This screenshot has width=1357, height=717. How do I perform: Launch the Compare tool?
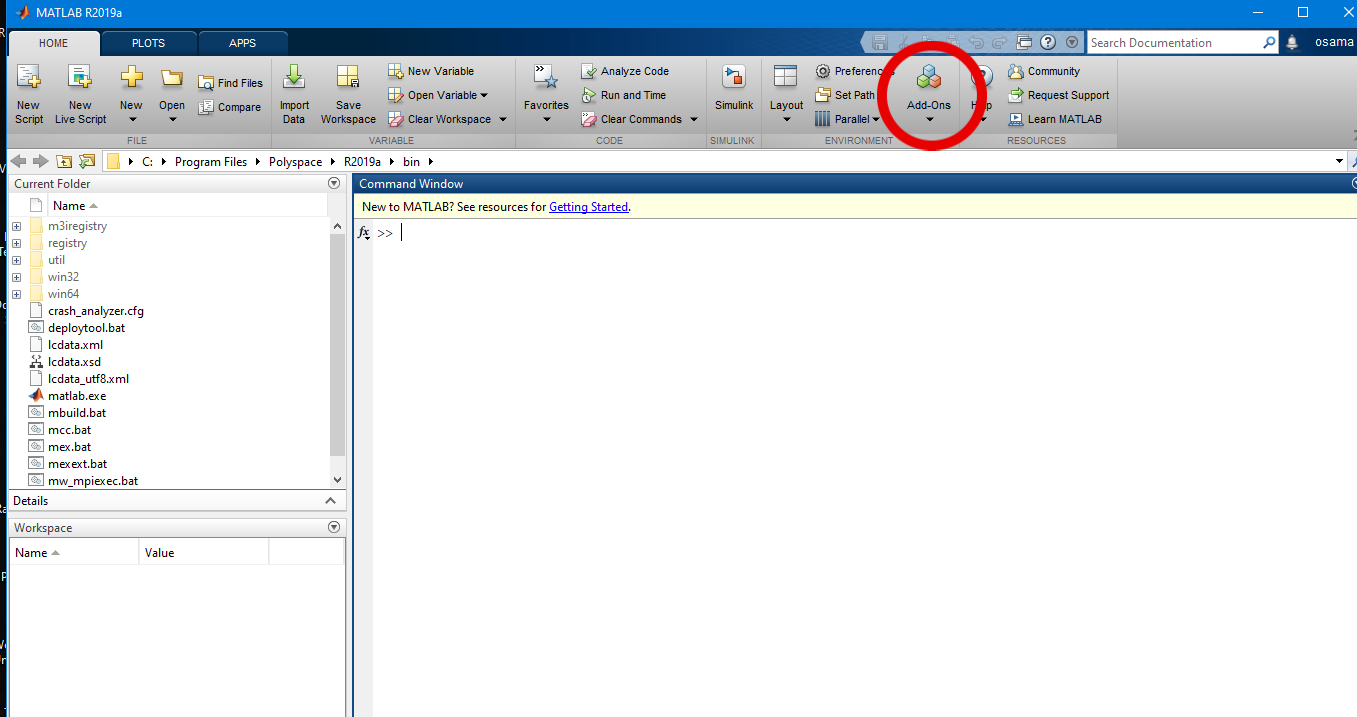(230, 107)
